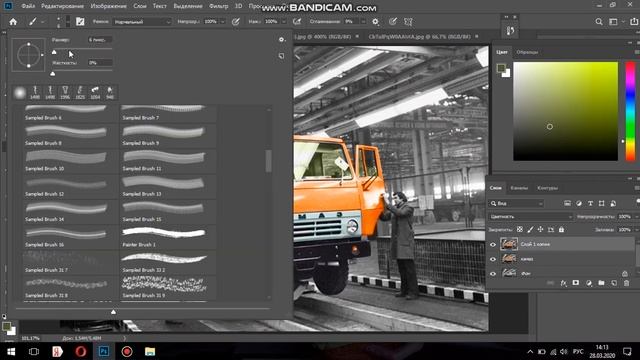Click the hue spectrum strip
The height and width of the screenshot is (360, 640).
tap(630, 111)
